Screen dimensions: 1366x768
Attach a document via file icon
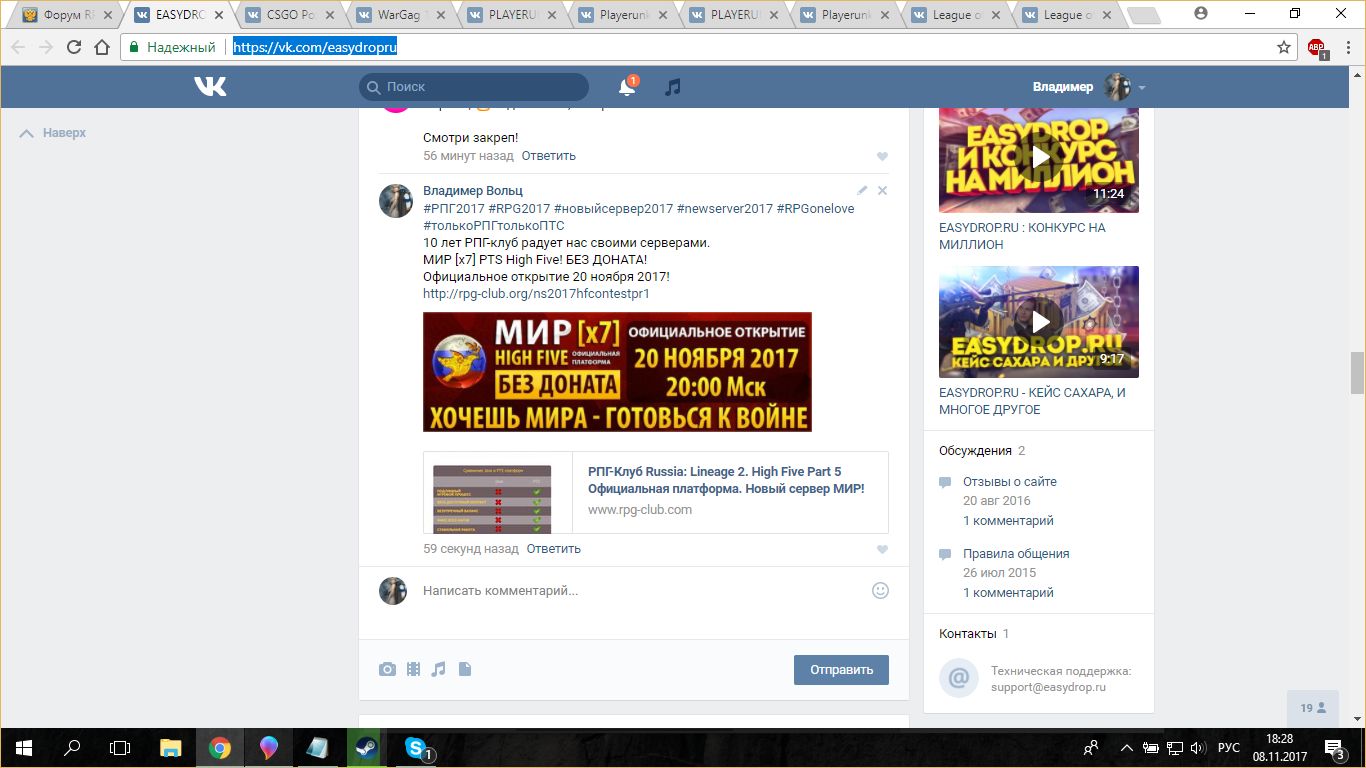(x=464, y=670)
